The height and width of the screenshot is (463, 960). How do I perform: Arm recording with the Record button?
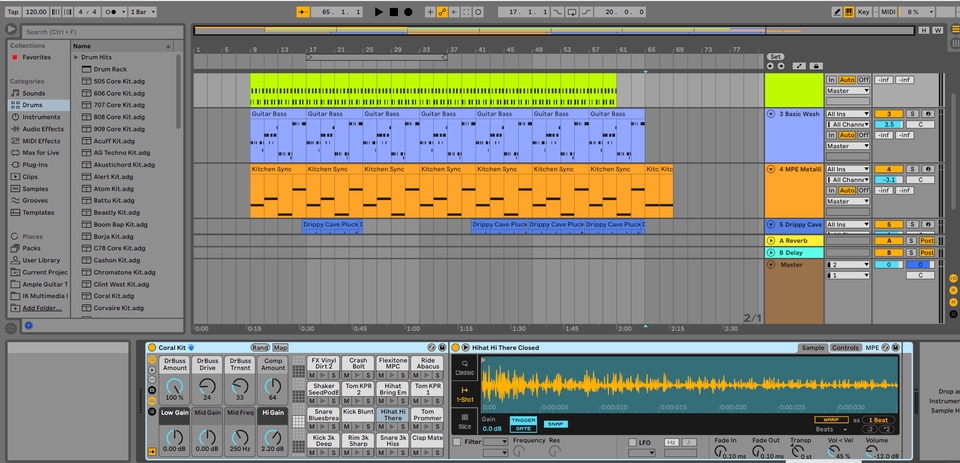[x=408, y=12]
